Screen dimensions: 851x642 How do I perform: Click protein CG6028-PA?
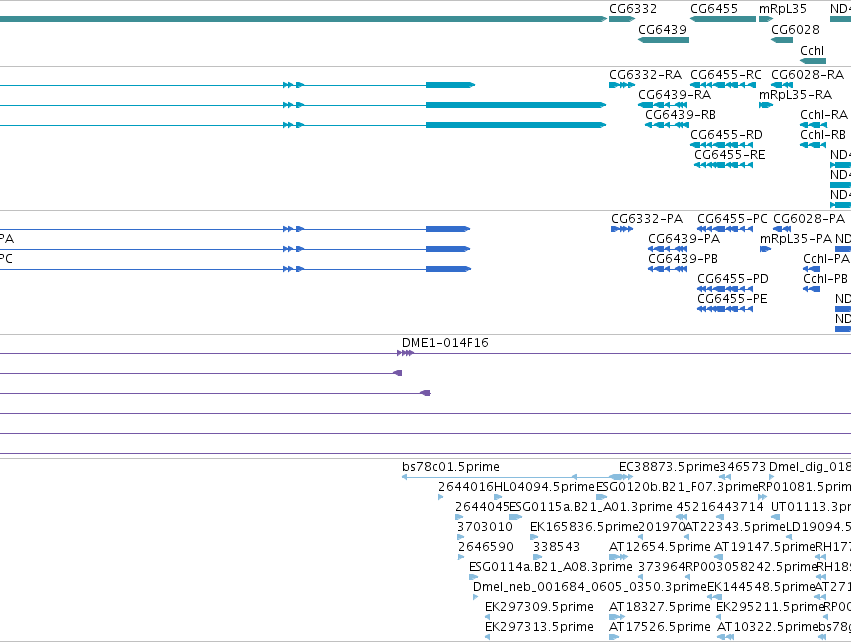pos(809,219)
